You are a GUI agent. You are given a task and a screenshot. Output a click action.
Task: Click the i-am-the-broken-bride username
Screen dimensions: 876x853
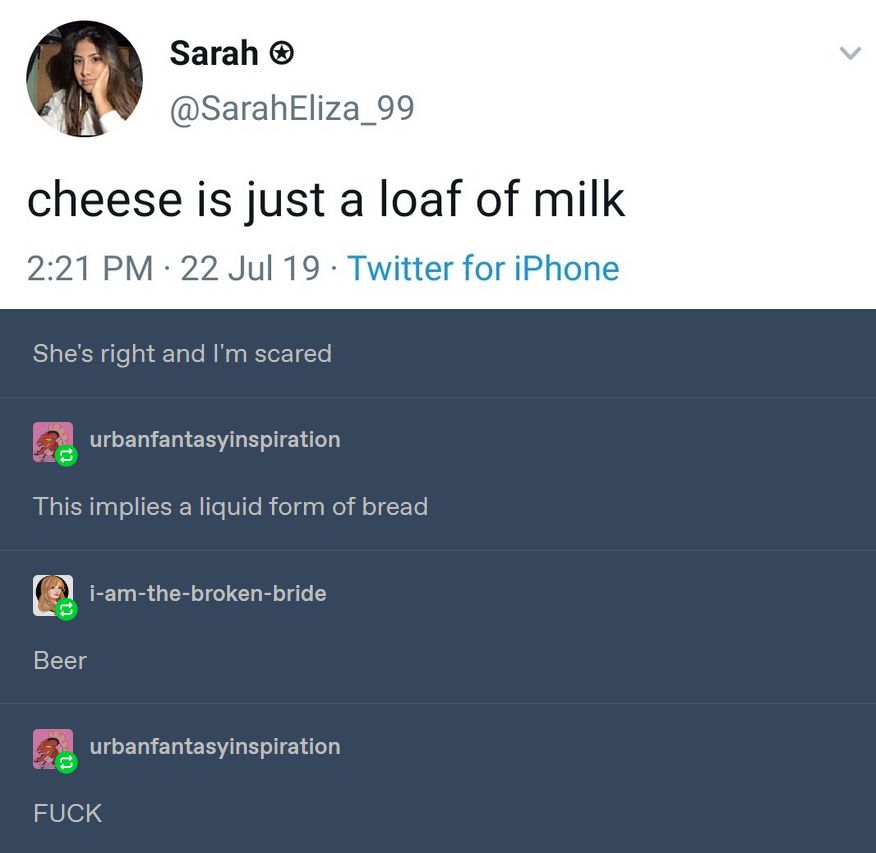pyautogui.click(x=207, y=593)
